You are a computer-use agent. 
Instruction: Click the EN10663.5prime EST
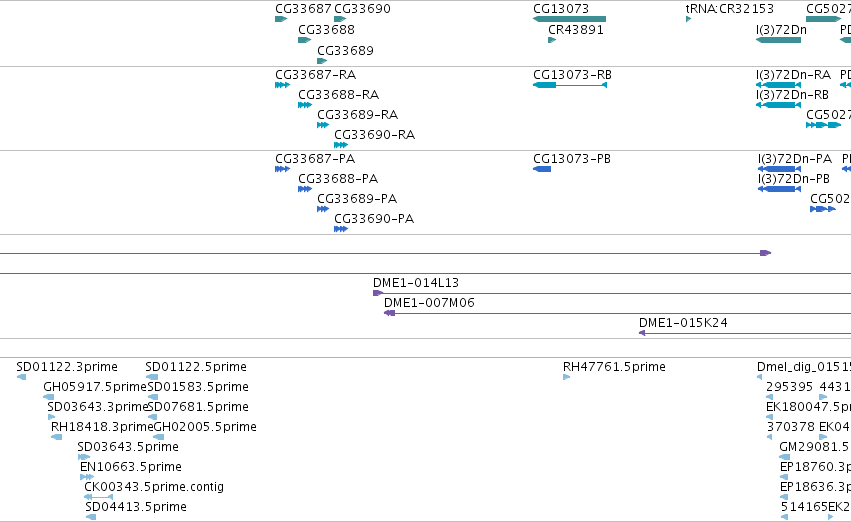coord(87,478)
